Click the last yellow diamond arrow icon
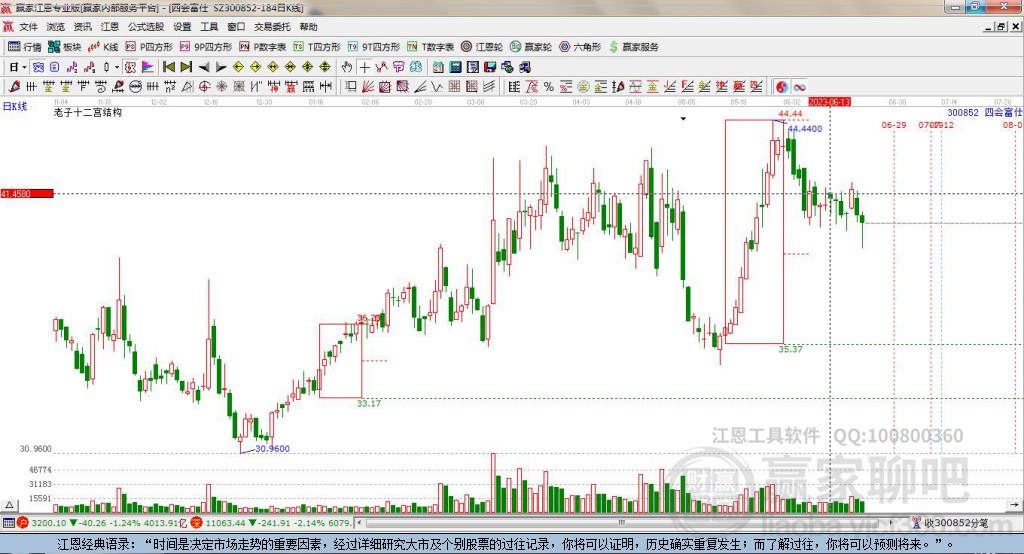Image resolution: width=1024 pixels, height=554 pixels. pyautogui.click(x=325, y=67)
